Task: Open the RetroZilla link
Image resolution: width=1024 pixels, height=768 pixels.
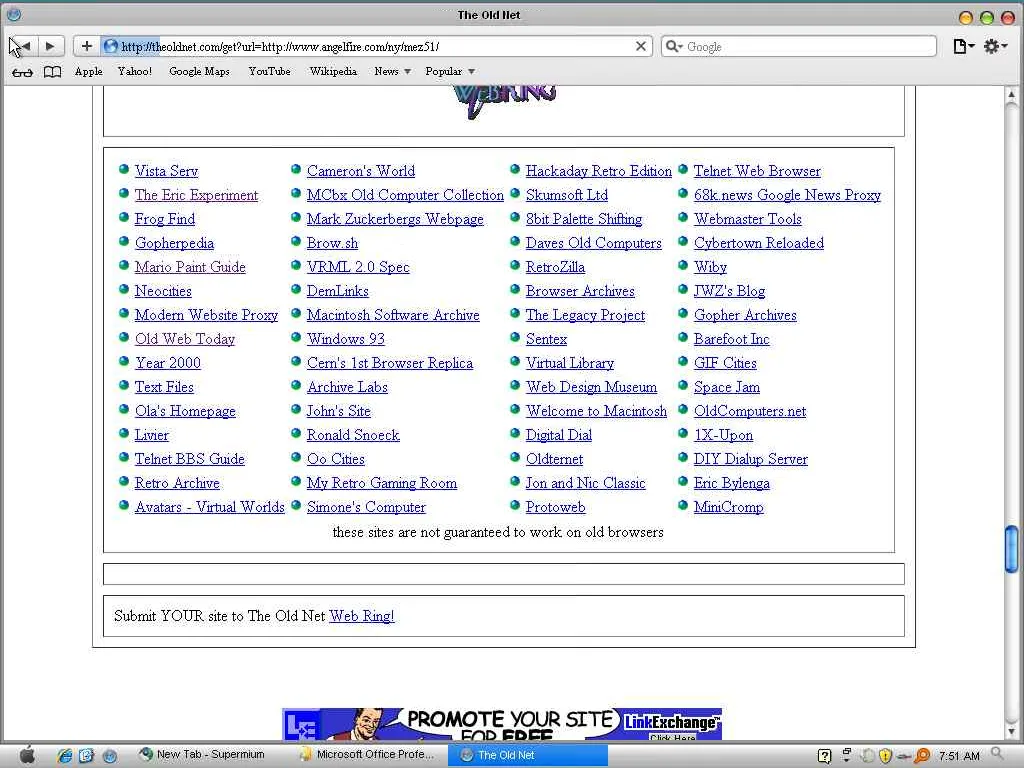Action: [555, 267]
